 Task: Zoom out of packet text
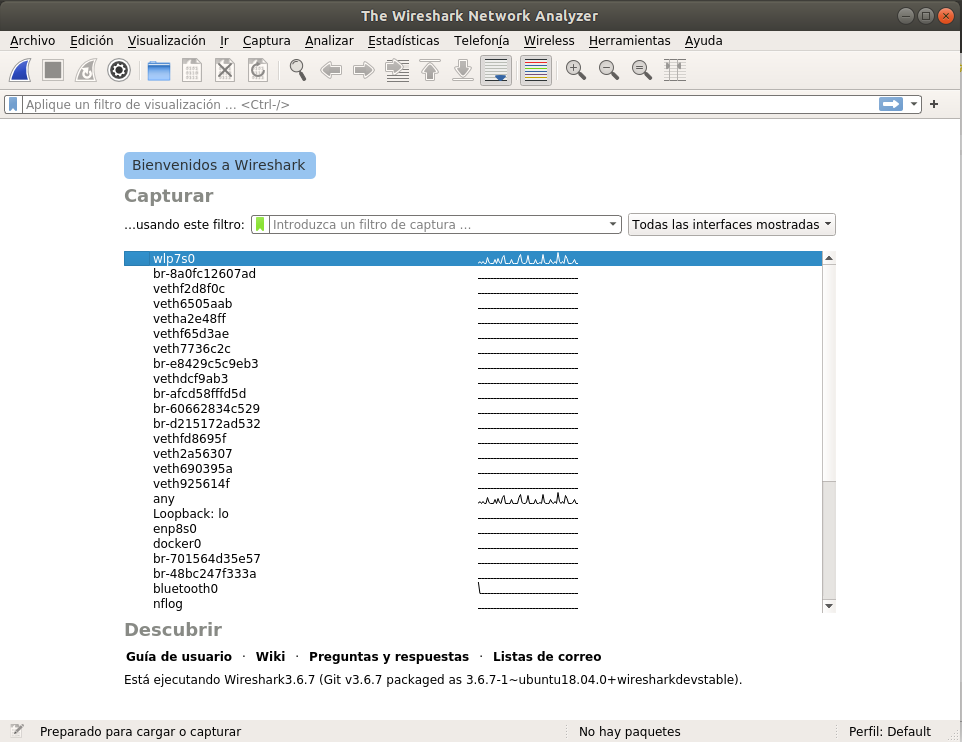(609, 70)
